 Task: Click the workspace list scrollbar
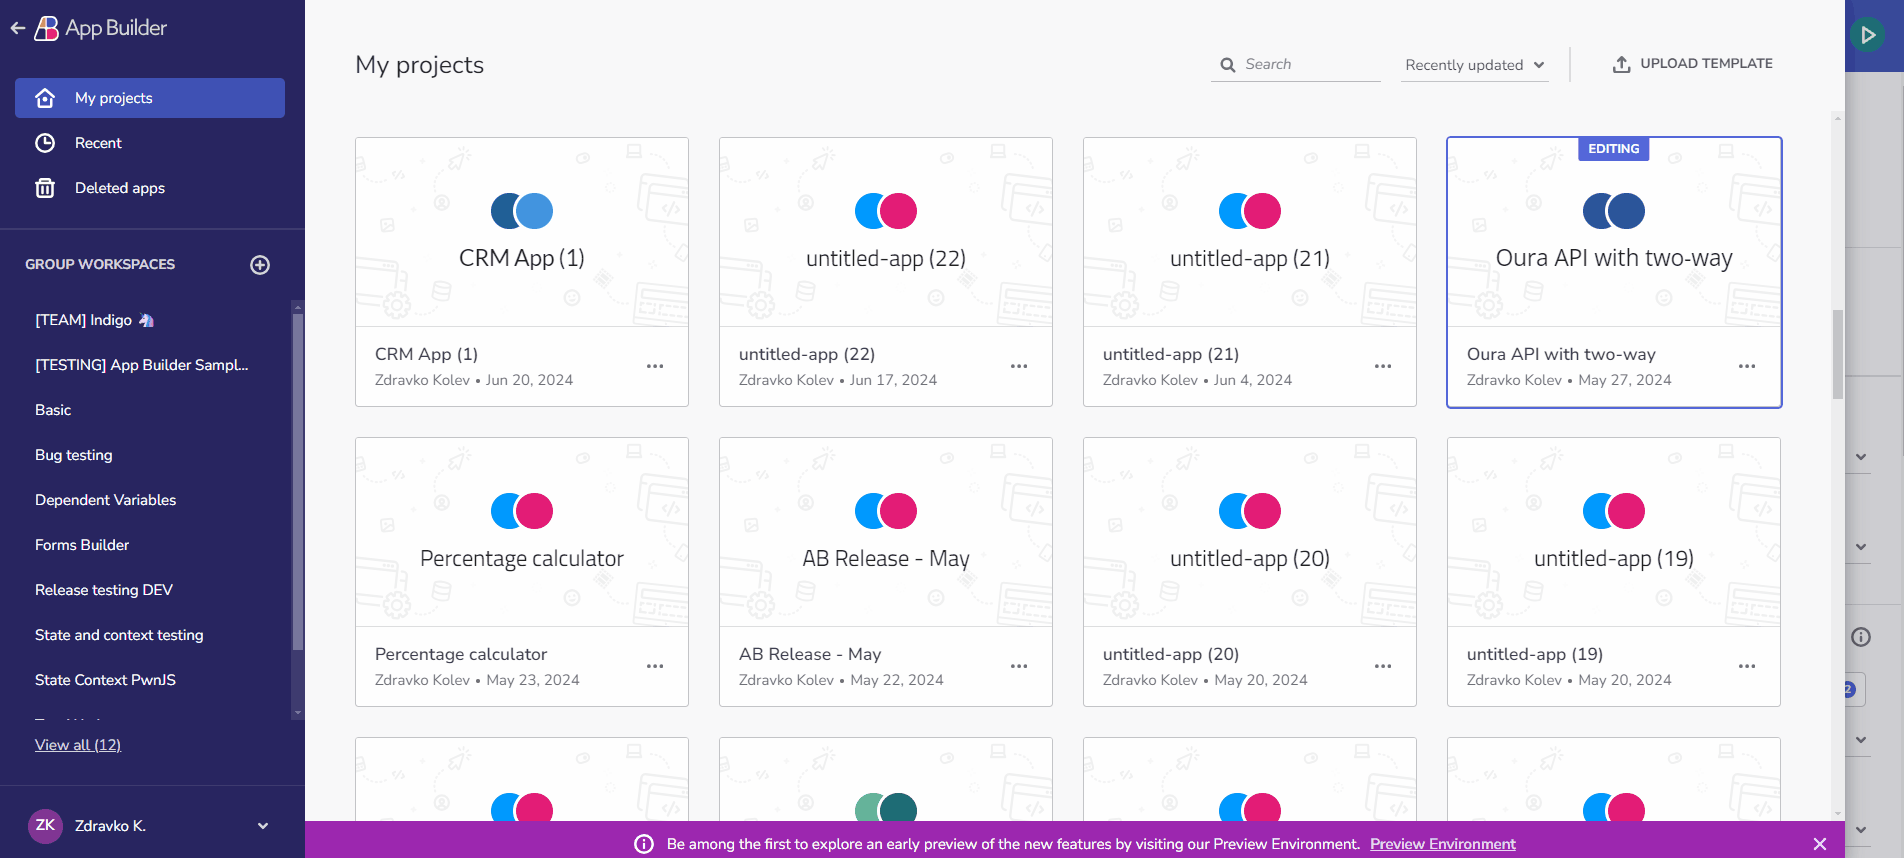tap(297, 482)
